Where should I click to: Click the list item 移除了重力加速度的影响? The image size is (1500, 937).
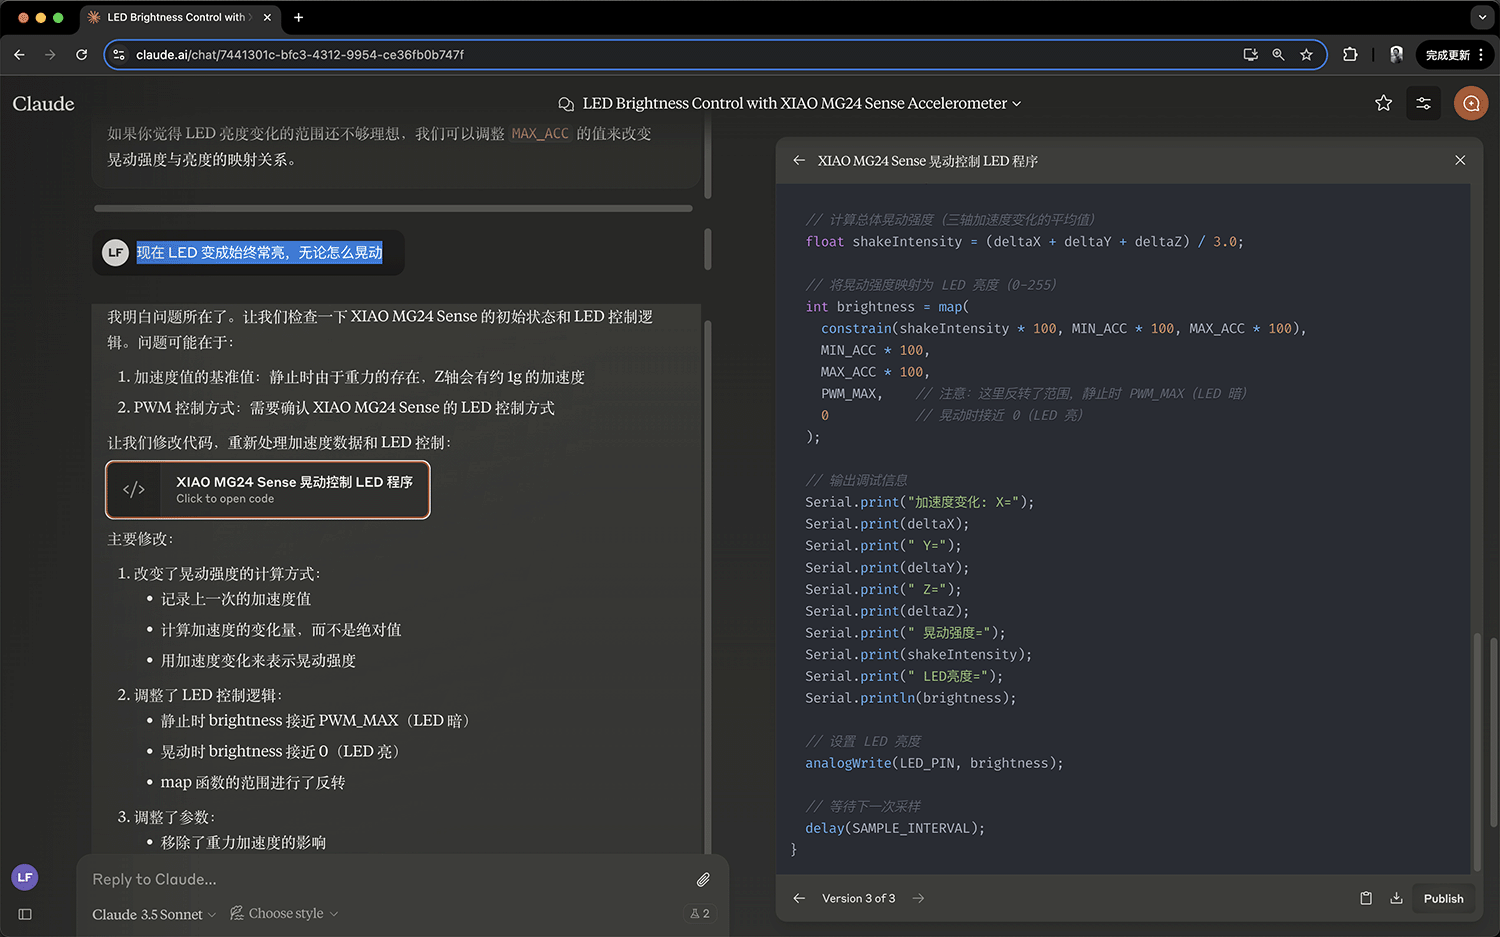click(243, 843)
